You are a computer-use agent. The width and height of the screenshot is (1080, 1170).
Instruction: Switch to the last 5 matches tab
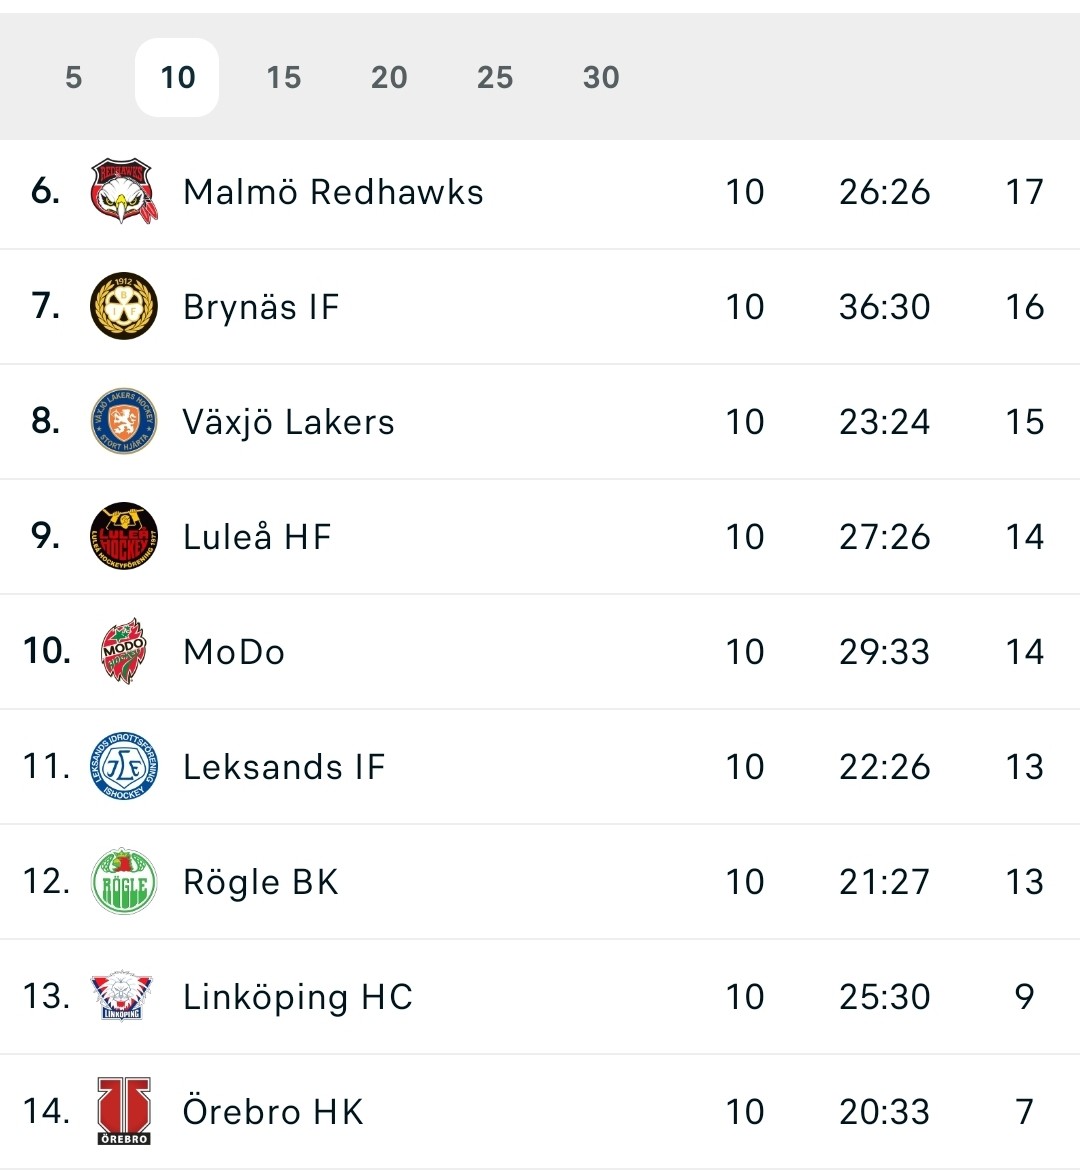tap(73, 78)
